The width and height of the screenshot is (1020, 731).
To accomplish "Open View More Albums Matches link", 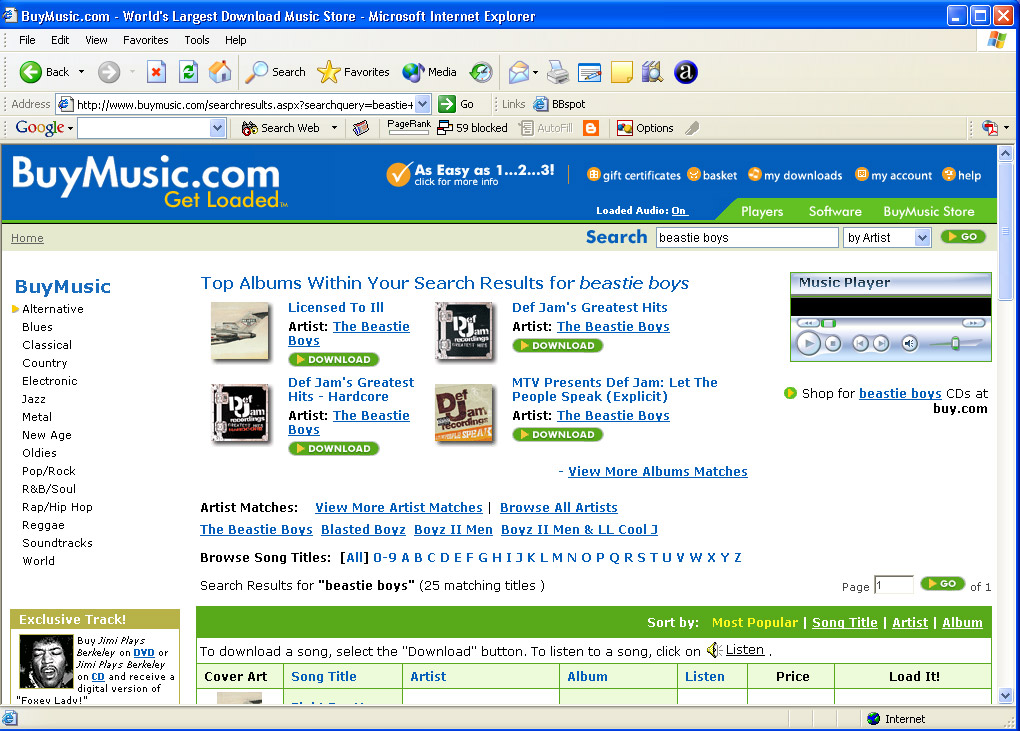I will click(658, 472).
